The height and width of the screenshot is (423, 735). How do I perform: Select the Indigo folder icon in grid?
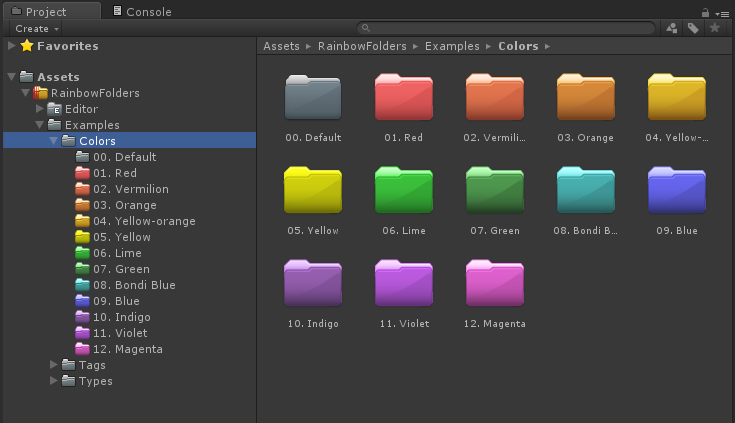312,284
